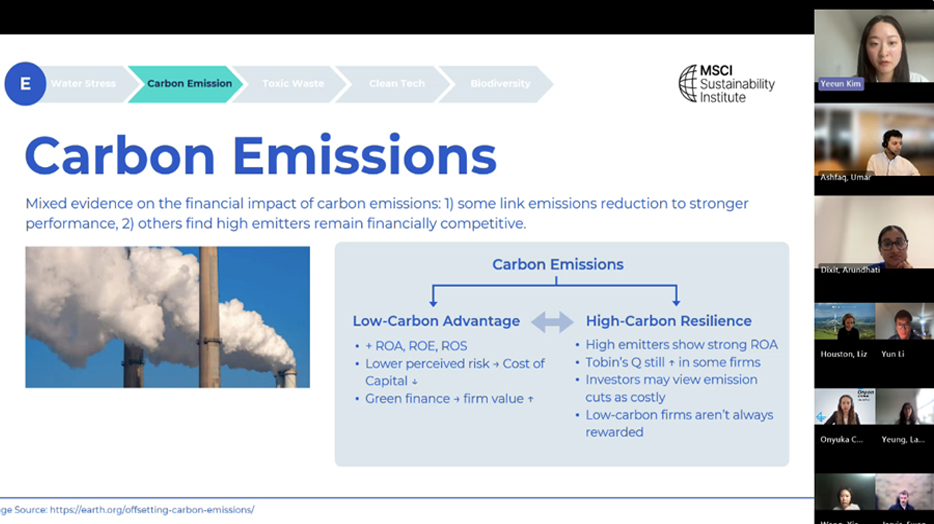Select the Water Stress chevron tab

pos(84,84)
